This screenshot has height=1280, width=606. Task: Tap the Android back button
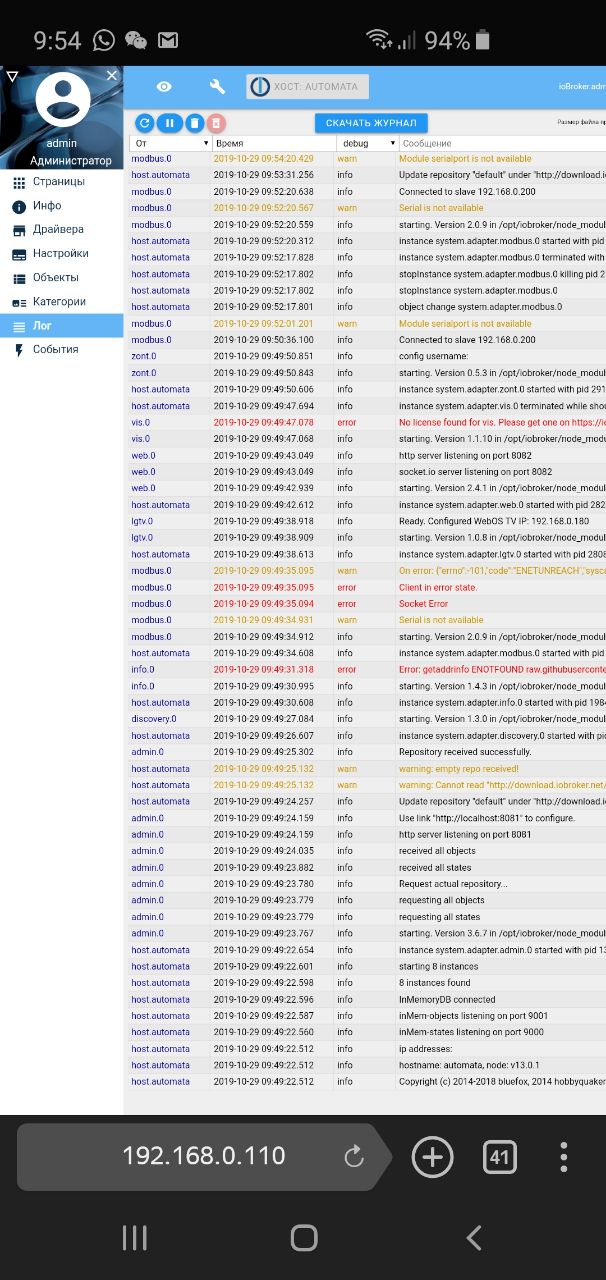[x=474, y=1238]
